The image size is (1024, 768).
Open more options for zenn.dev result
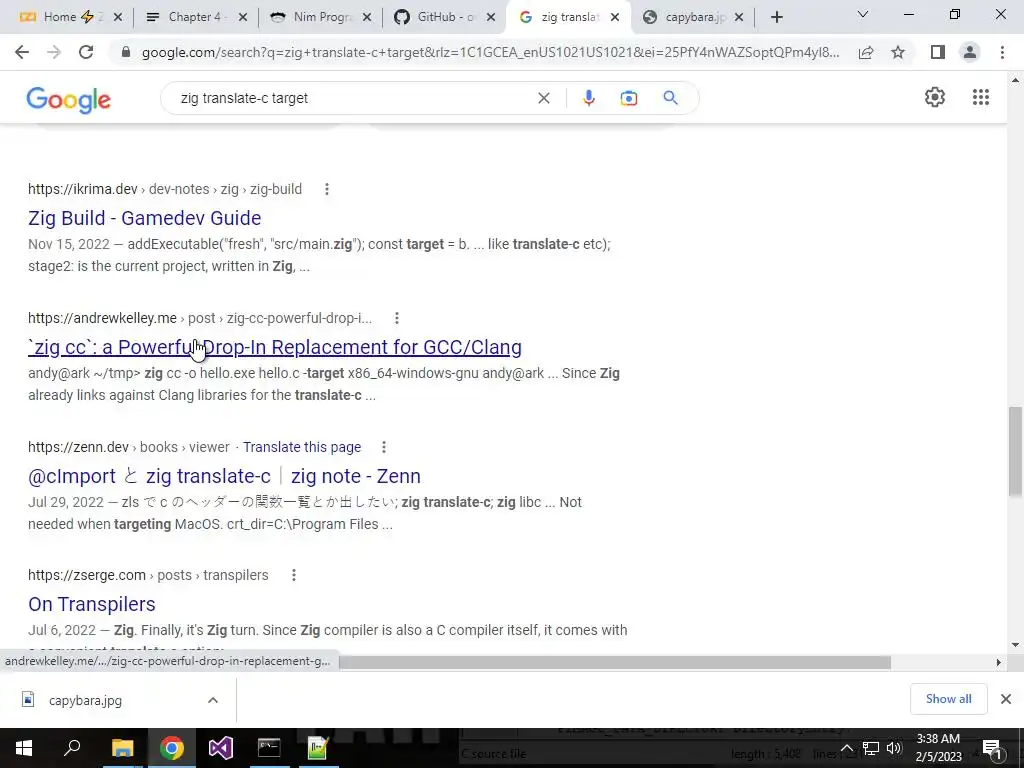pyautogui.click(x=384, y=447)
